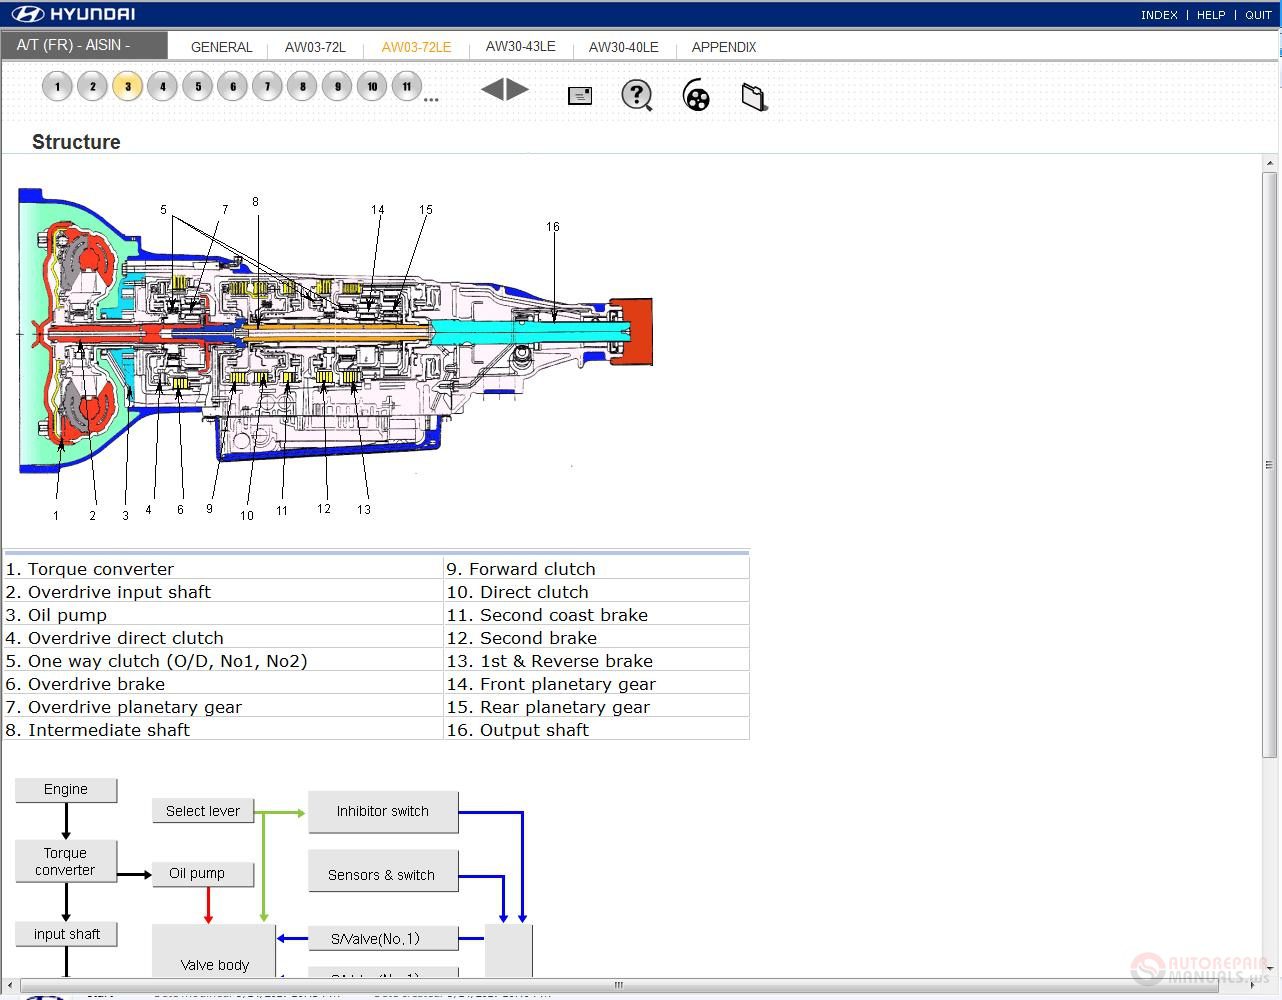Viewport: 1282px width, 1000px height.
Task: Select '8. Intermediate shaft' row
Action: pos(223,729)
